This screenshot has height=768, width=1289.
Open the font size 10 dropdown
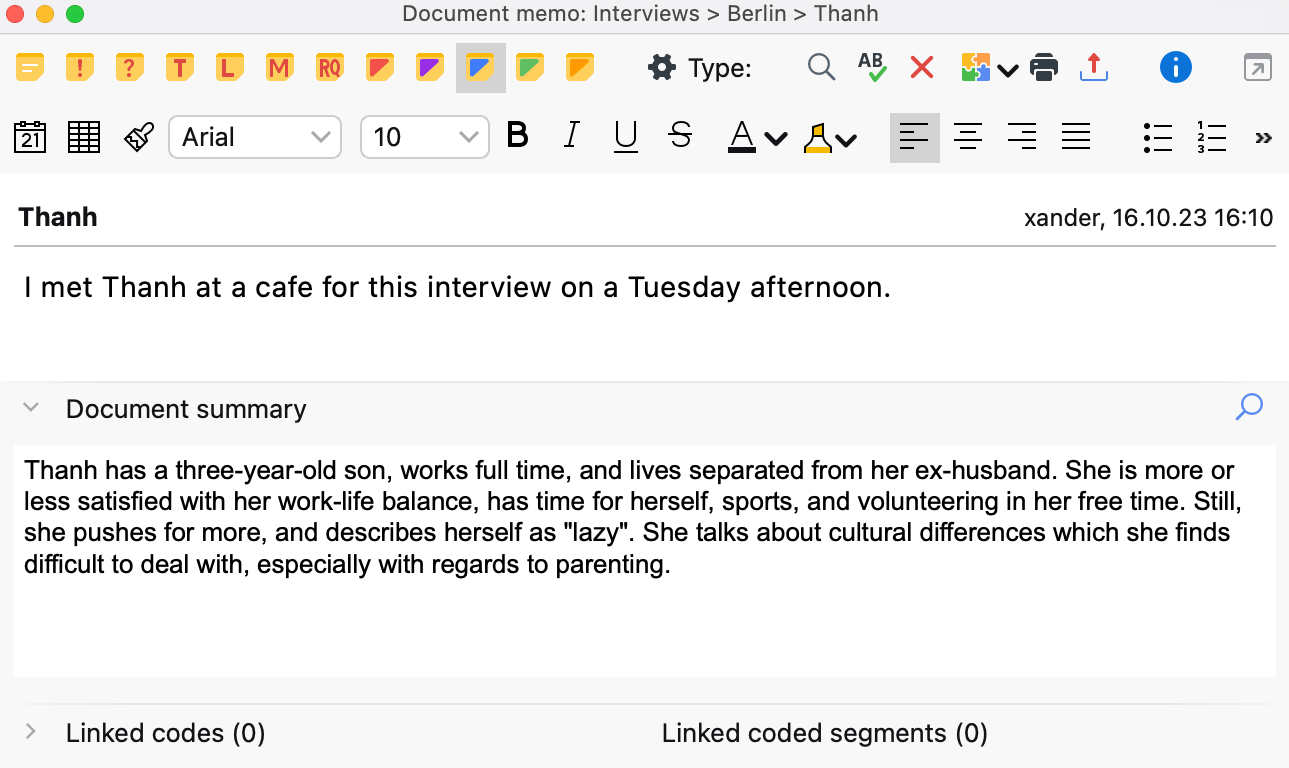click(424, 137)
